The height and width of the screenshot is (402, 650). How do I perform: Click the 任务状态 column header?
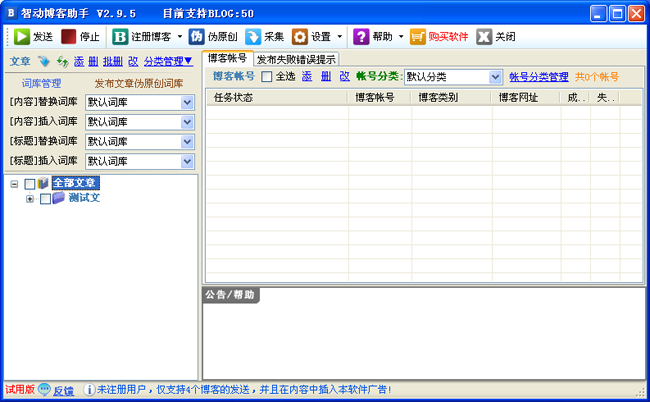[277, 98]
